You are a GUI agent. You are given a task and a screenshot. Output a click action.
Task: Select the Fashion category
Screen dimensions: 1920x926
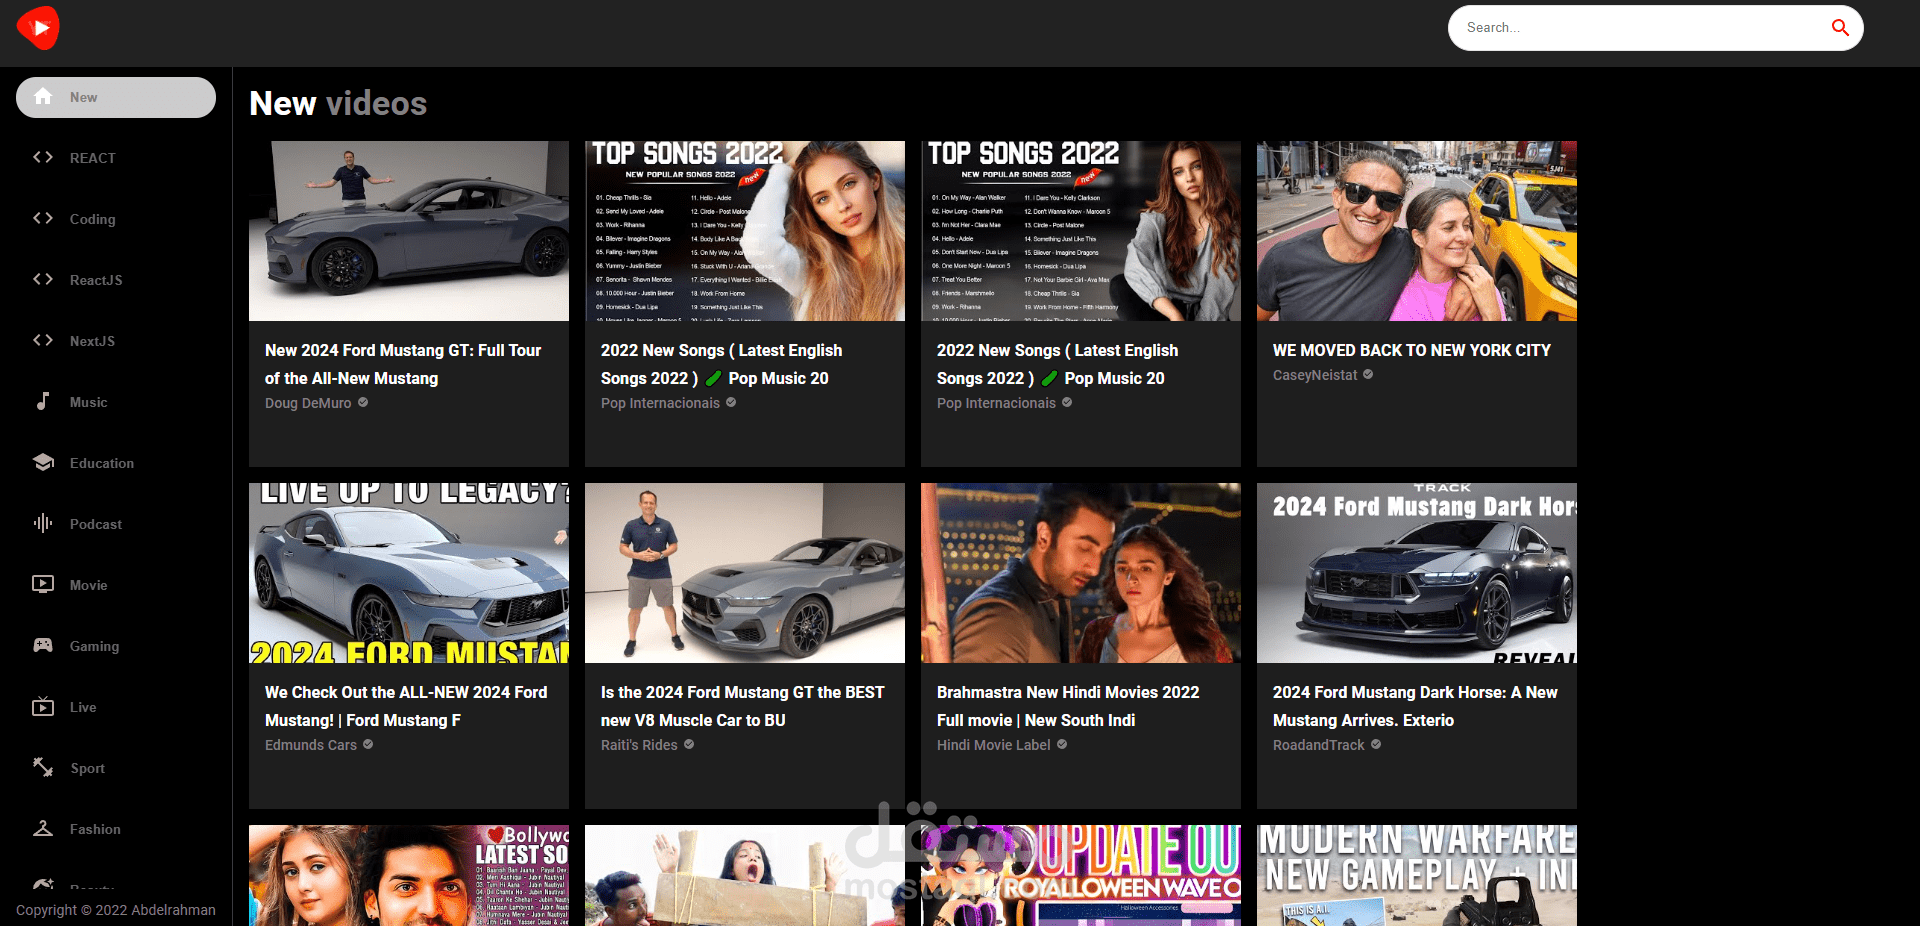(116, 829)
